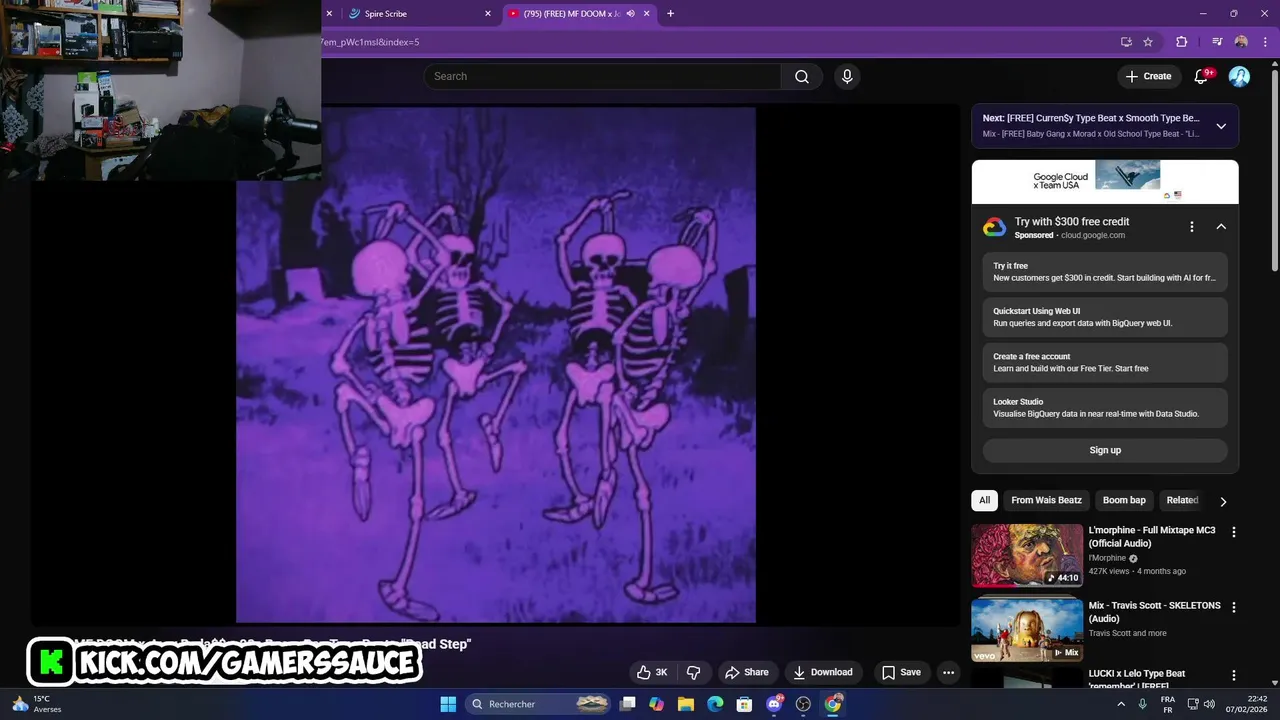Open Quickstart Using Web UI link
The height and width of the screenshot is (720, 1280).
pos(1105,317)
